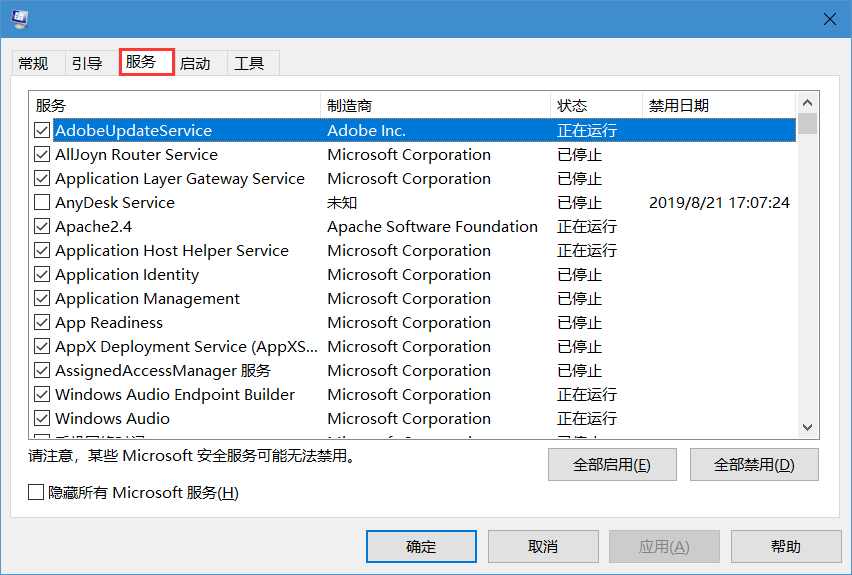Toggle 隐藏所有 Microsoft 服务 checkbox

tap(37, 492)
